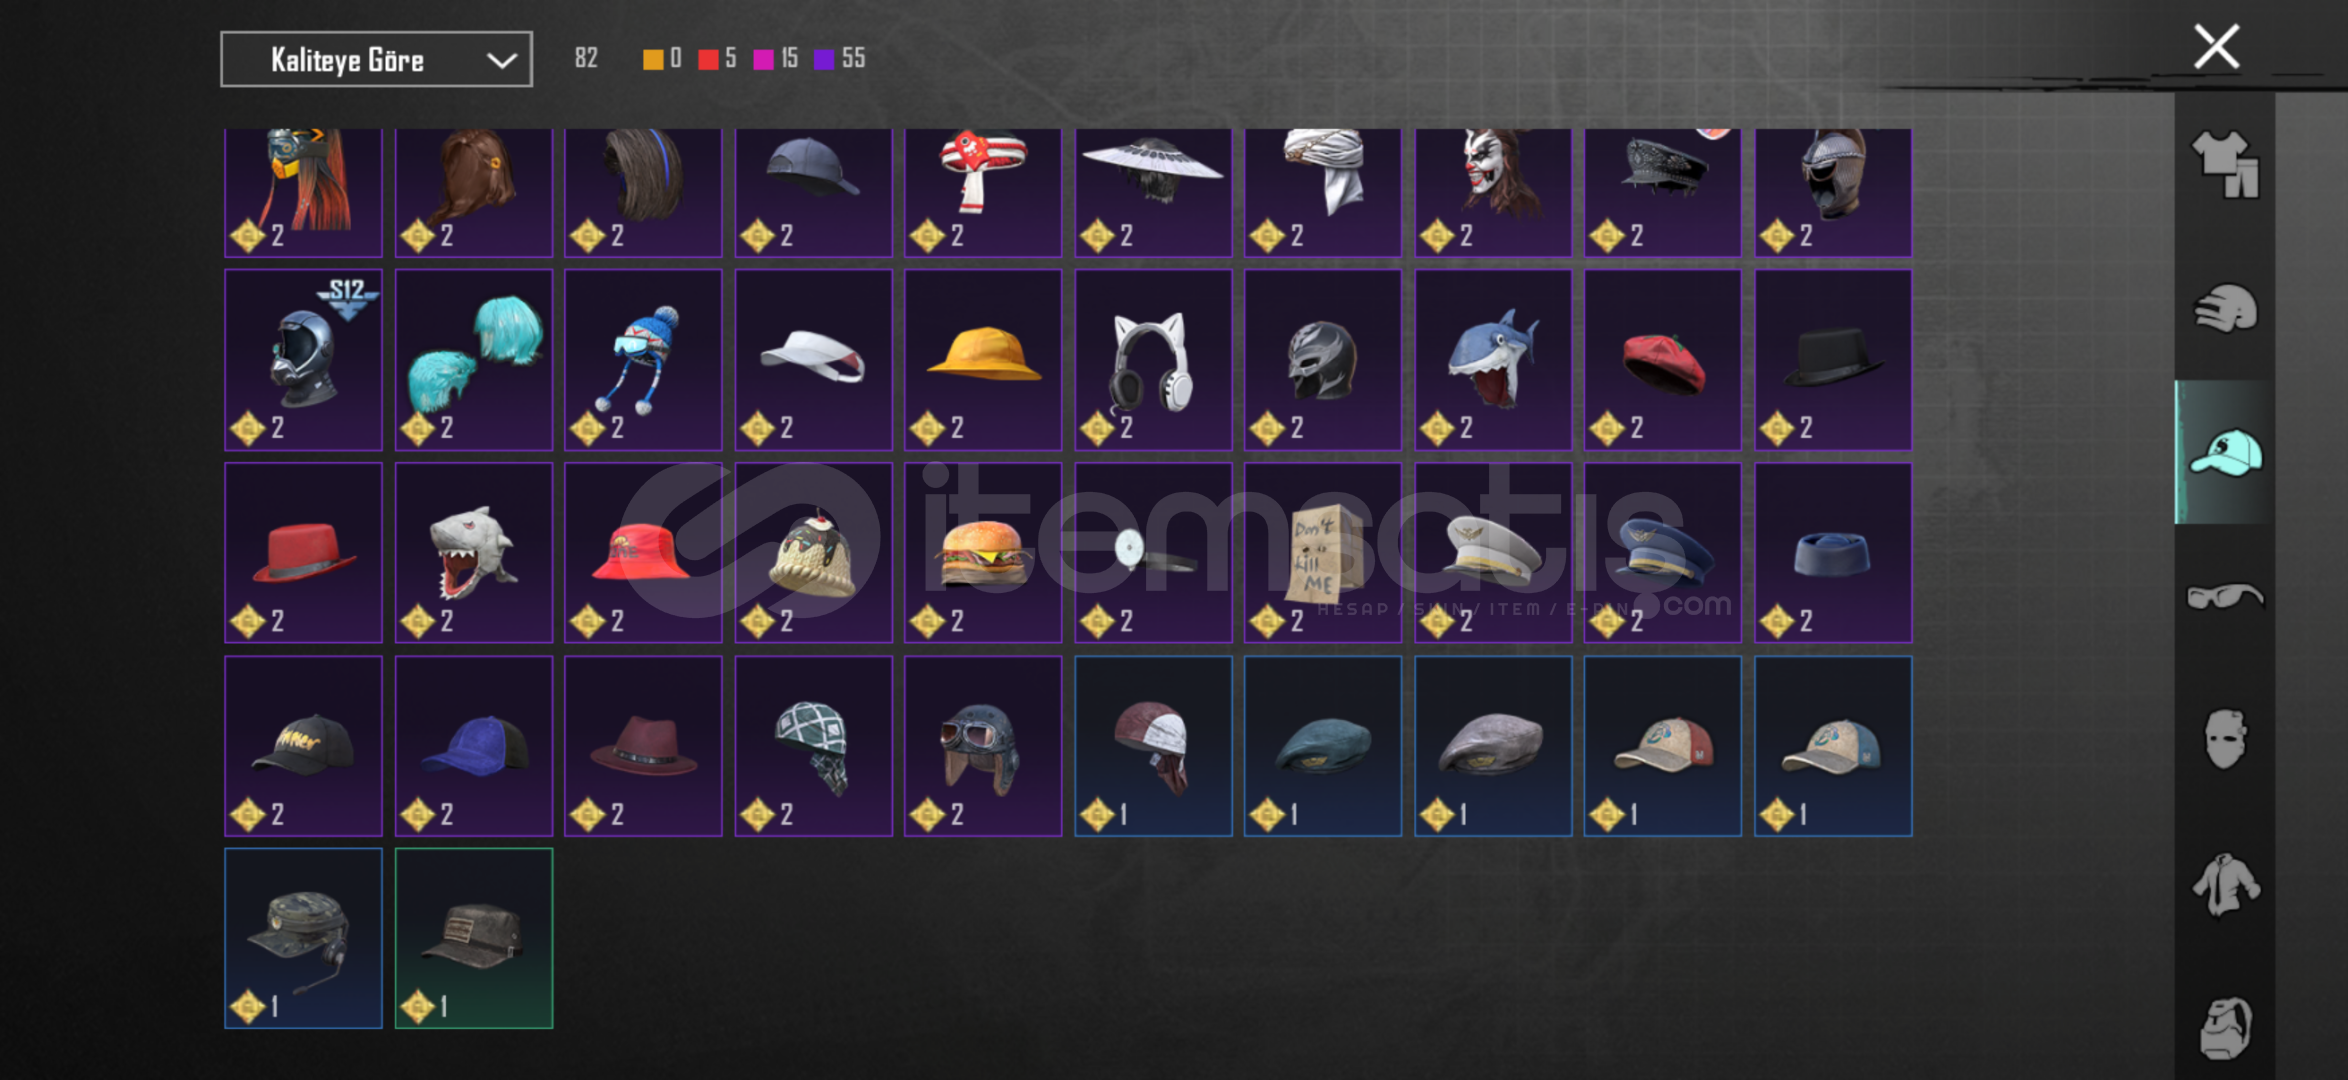
Task: Select the S12 season helmet item
Action: 303,359
